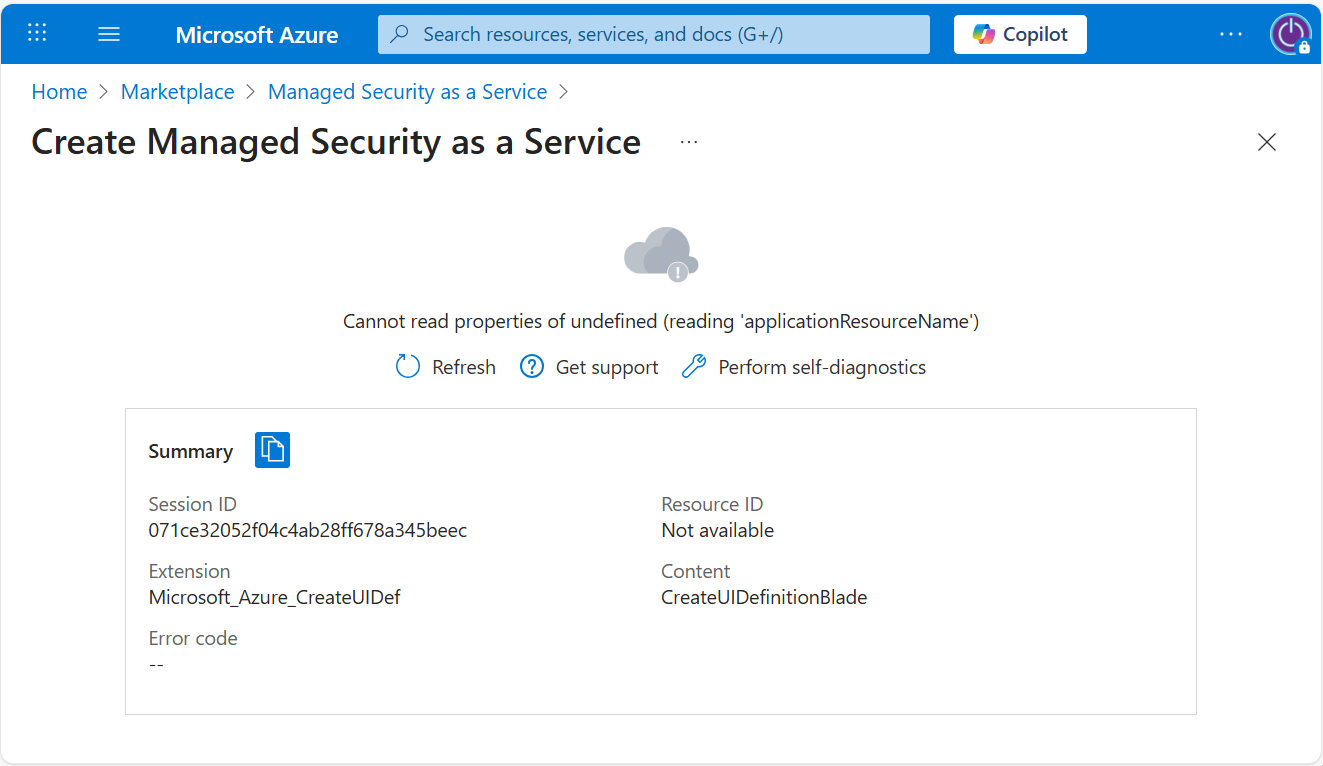The width and height of the screenshot is (1323, 766).
Task: Go to the Home breadcrumb
Action: click(59, 92)
